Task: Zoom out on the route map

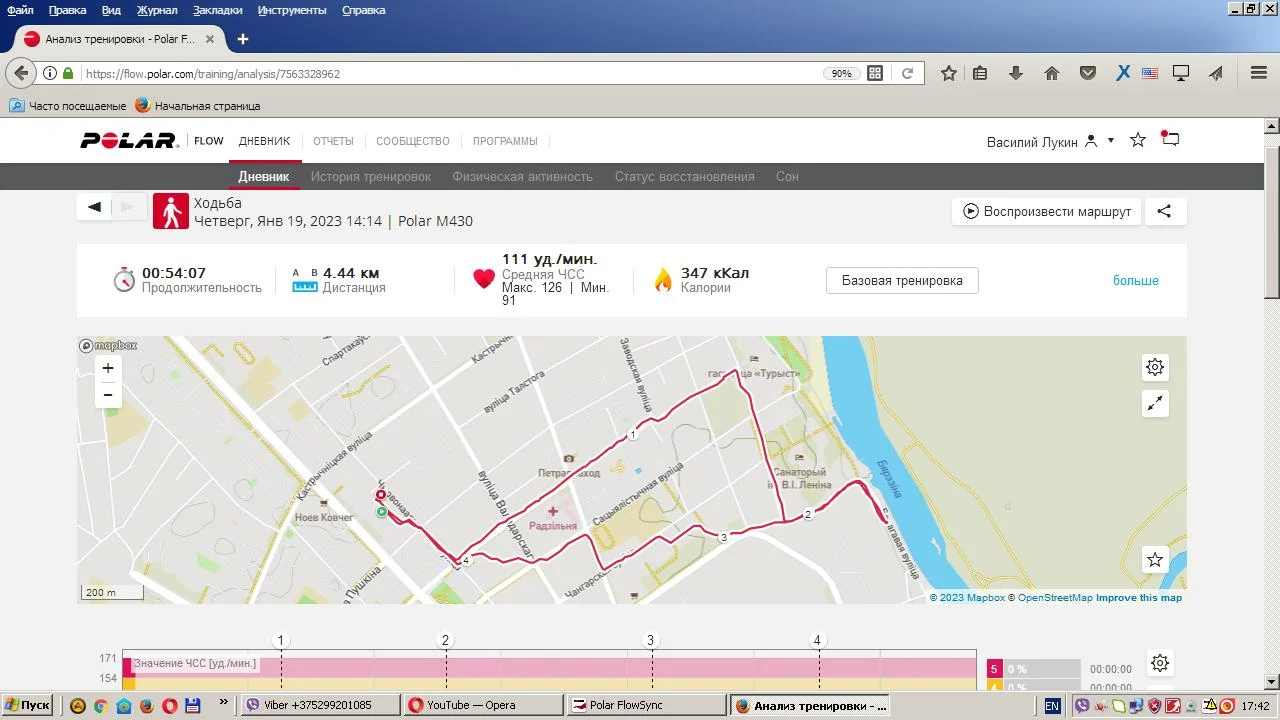Action: tap(108, 395)
